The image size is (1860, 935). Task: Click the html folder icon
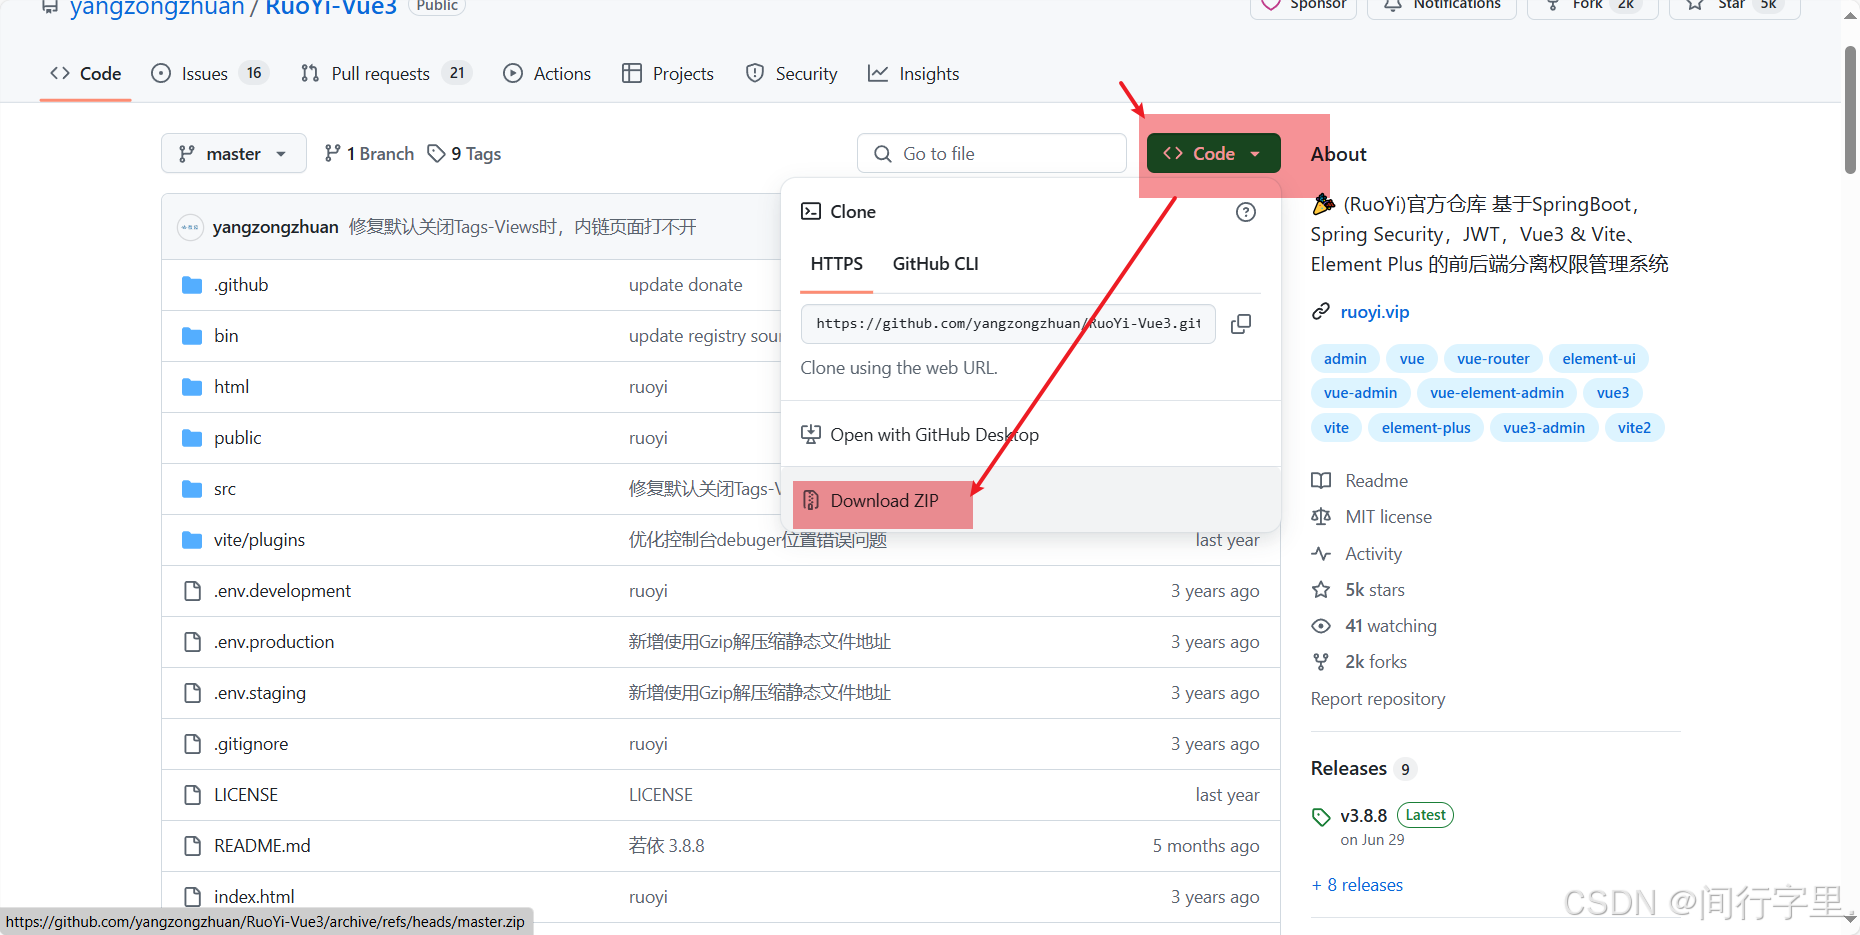coord(192,387)
